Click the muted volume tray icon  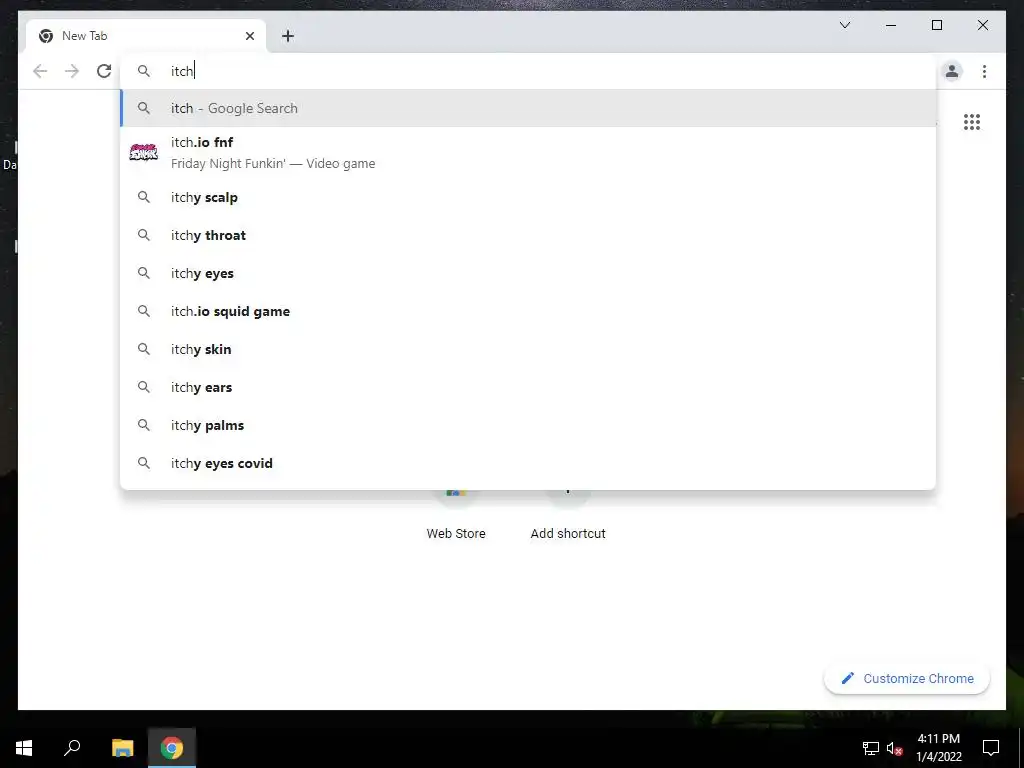pyautogui.click(x=894, y=748)
